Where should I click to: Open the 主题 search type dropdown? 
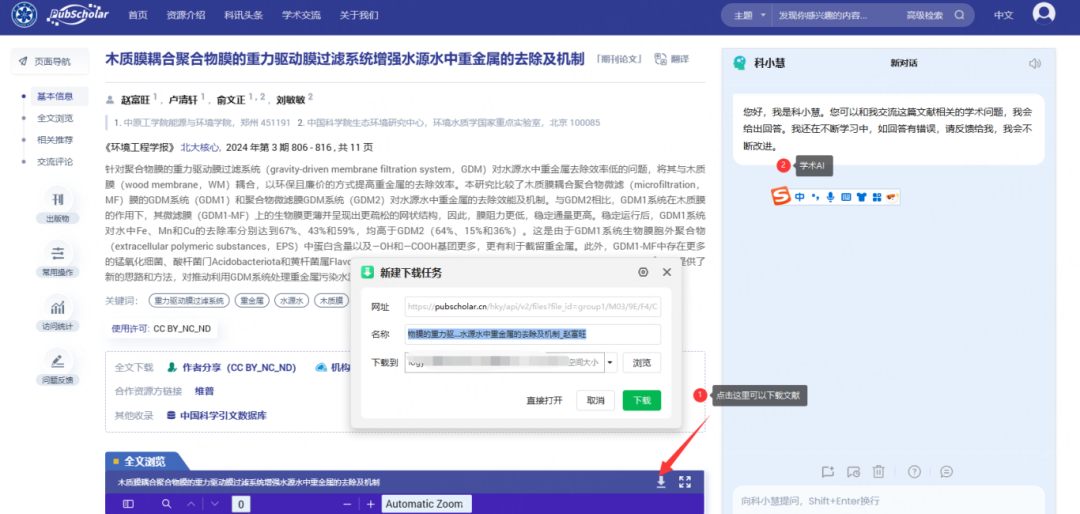click(x=749, y=15)
